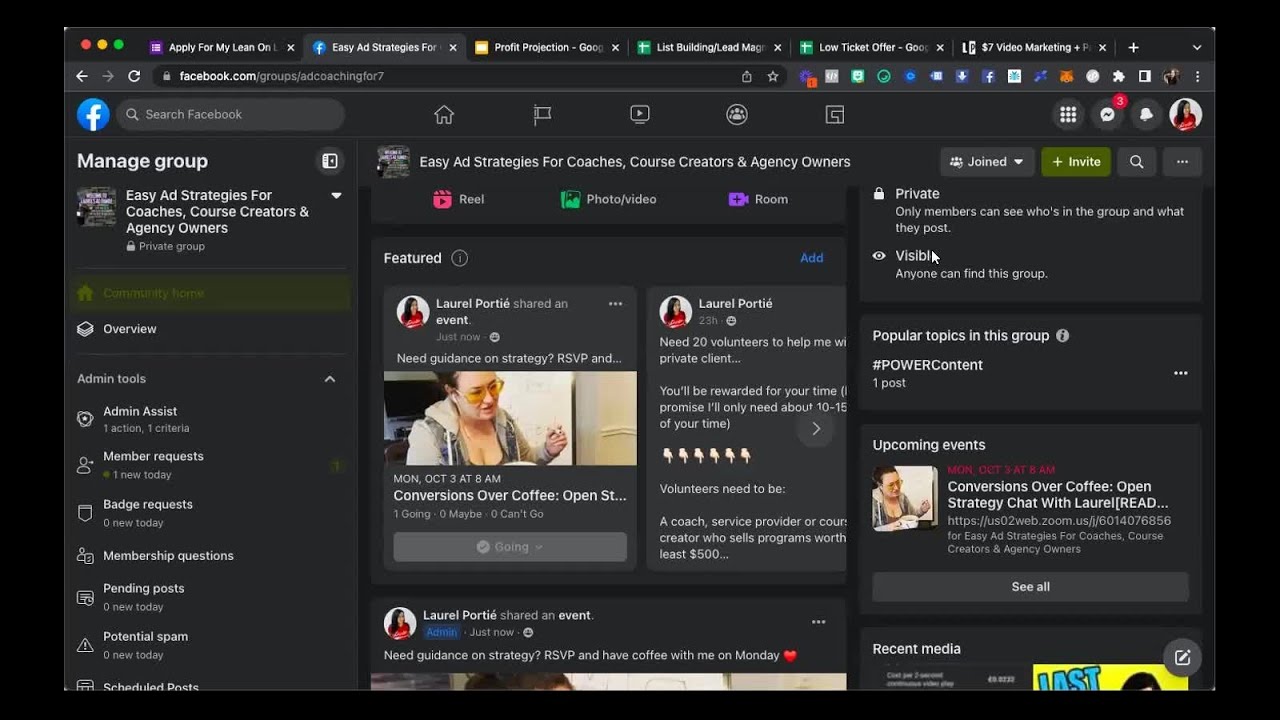The height and width of the screenshot is (720, 1280).
Task: Open the Going RSVP dropdown
Action: pos(510,547)
